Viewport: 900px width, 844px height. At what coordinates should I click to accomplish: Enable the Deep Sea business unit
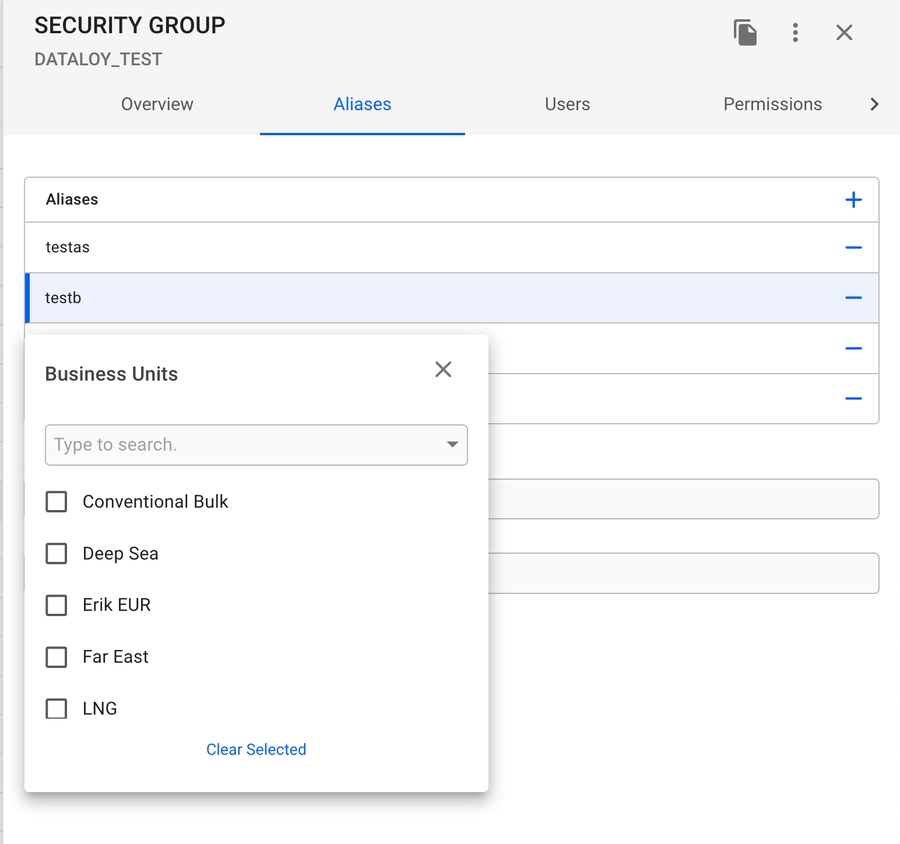(57, 554)
